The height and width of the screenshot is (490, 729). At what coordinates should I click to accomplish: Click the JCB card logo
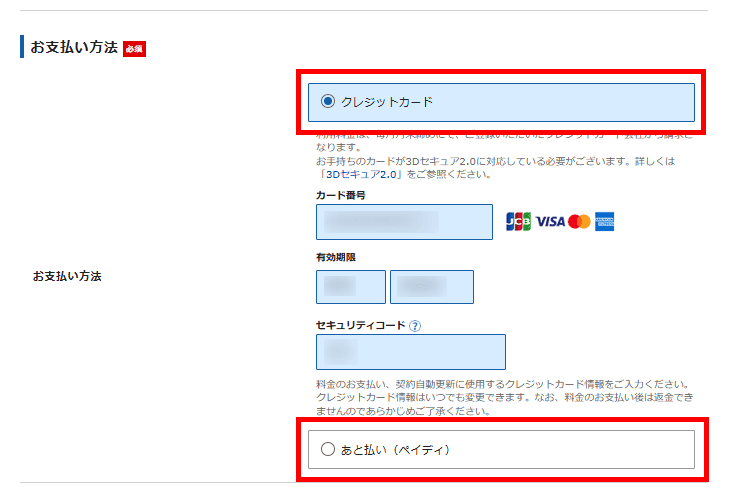point(518,222)
